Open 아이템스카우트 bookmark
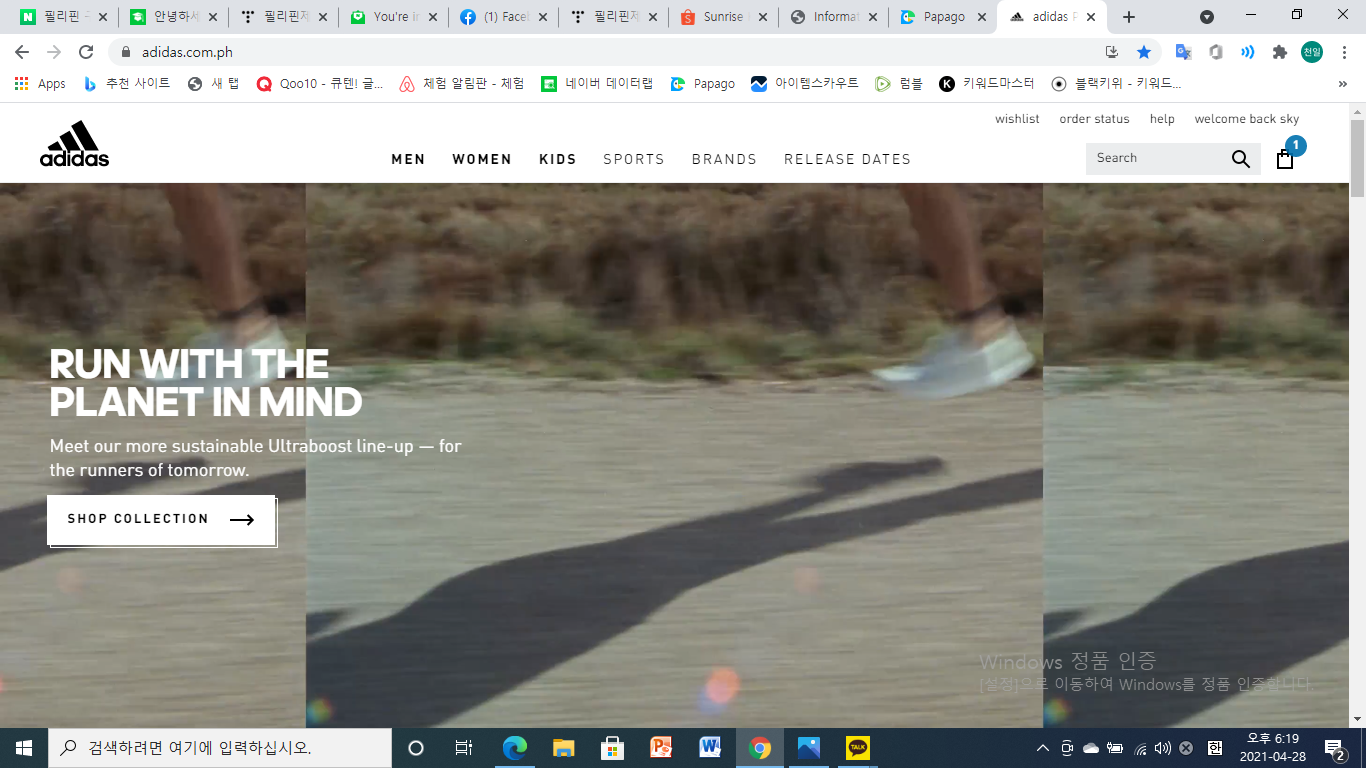Image resolution: width=1366 pixels, height=768 pixels. [x=805, y=84]
